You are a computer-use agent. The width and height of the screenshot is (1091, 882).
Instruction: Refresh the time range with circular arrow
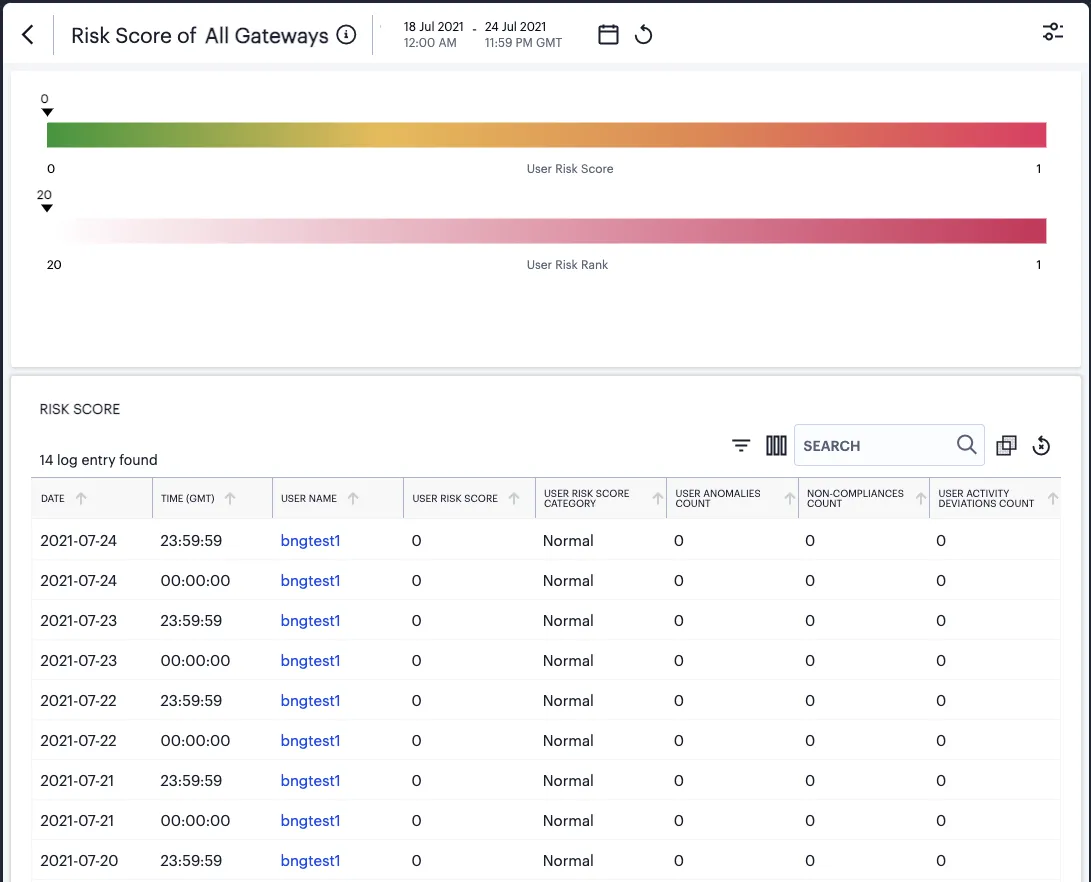tap(644, 35)
